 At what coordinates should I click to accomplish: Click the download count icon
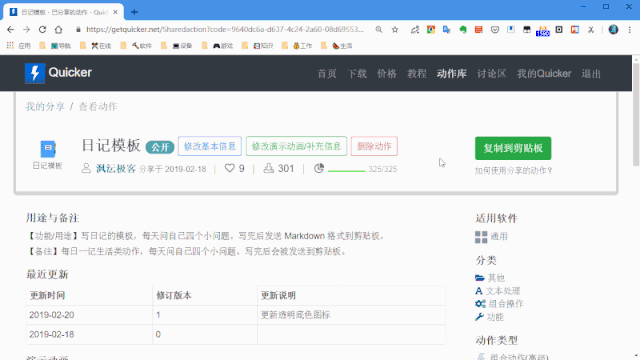tap(269, 168)
